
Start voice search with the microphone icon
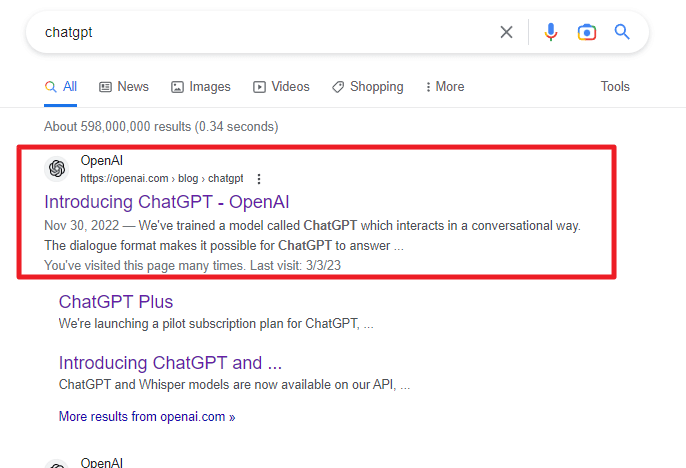[x=551, y=32]
